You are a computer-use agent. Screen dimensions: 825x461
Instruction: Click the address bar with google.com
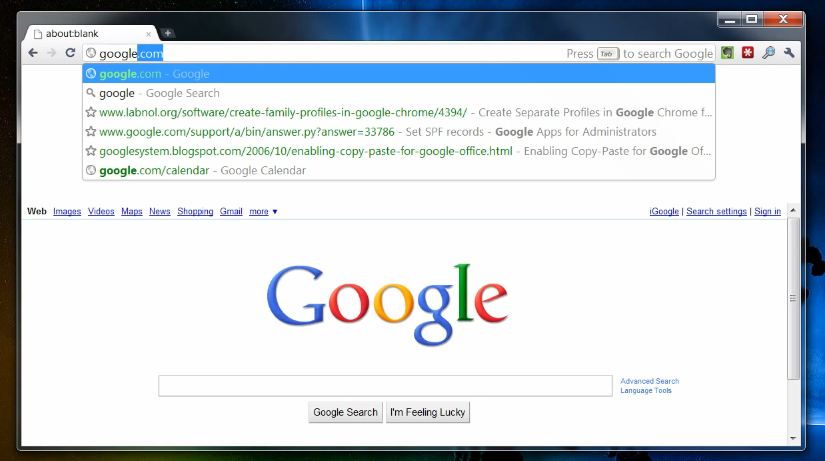399,53
